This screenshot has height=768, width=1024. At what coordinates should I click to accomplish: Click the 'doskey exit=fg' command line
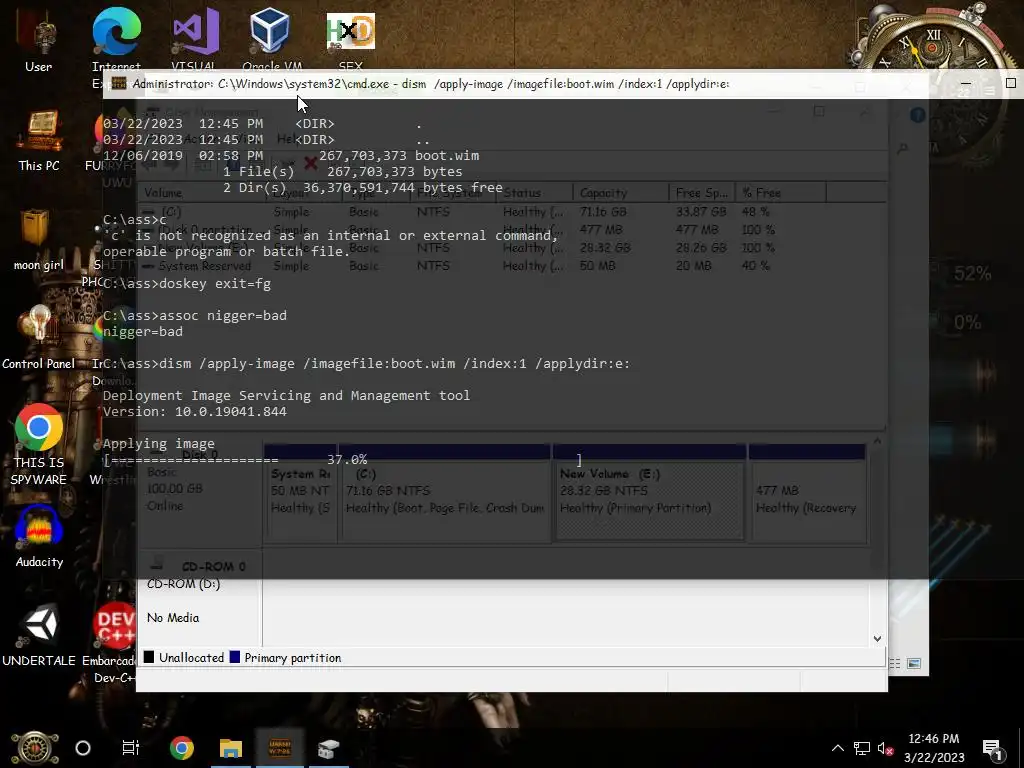pyautogui.click(x=187, y=283)
